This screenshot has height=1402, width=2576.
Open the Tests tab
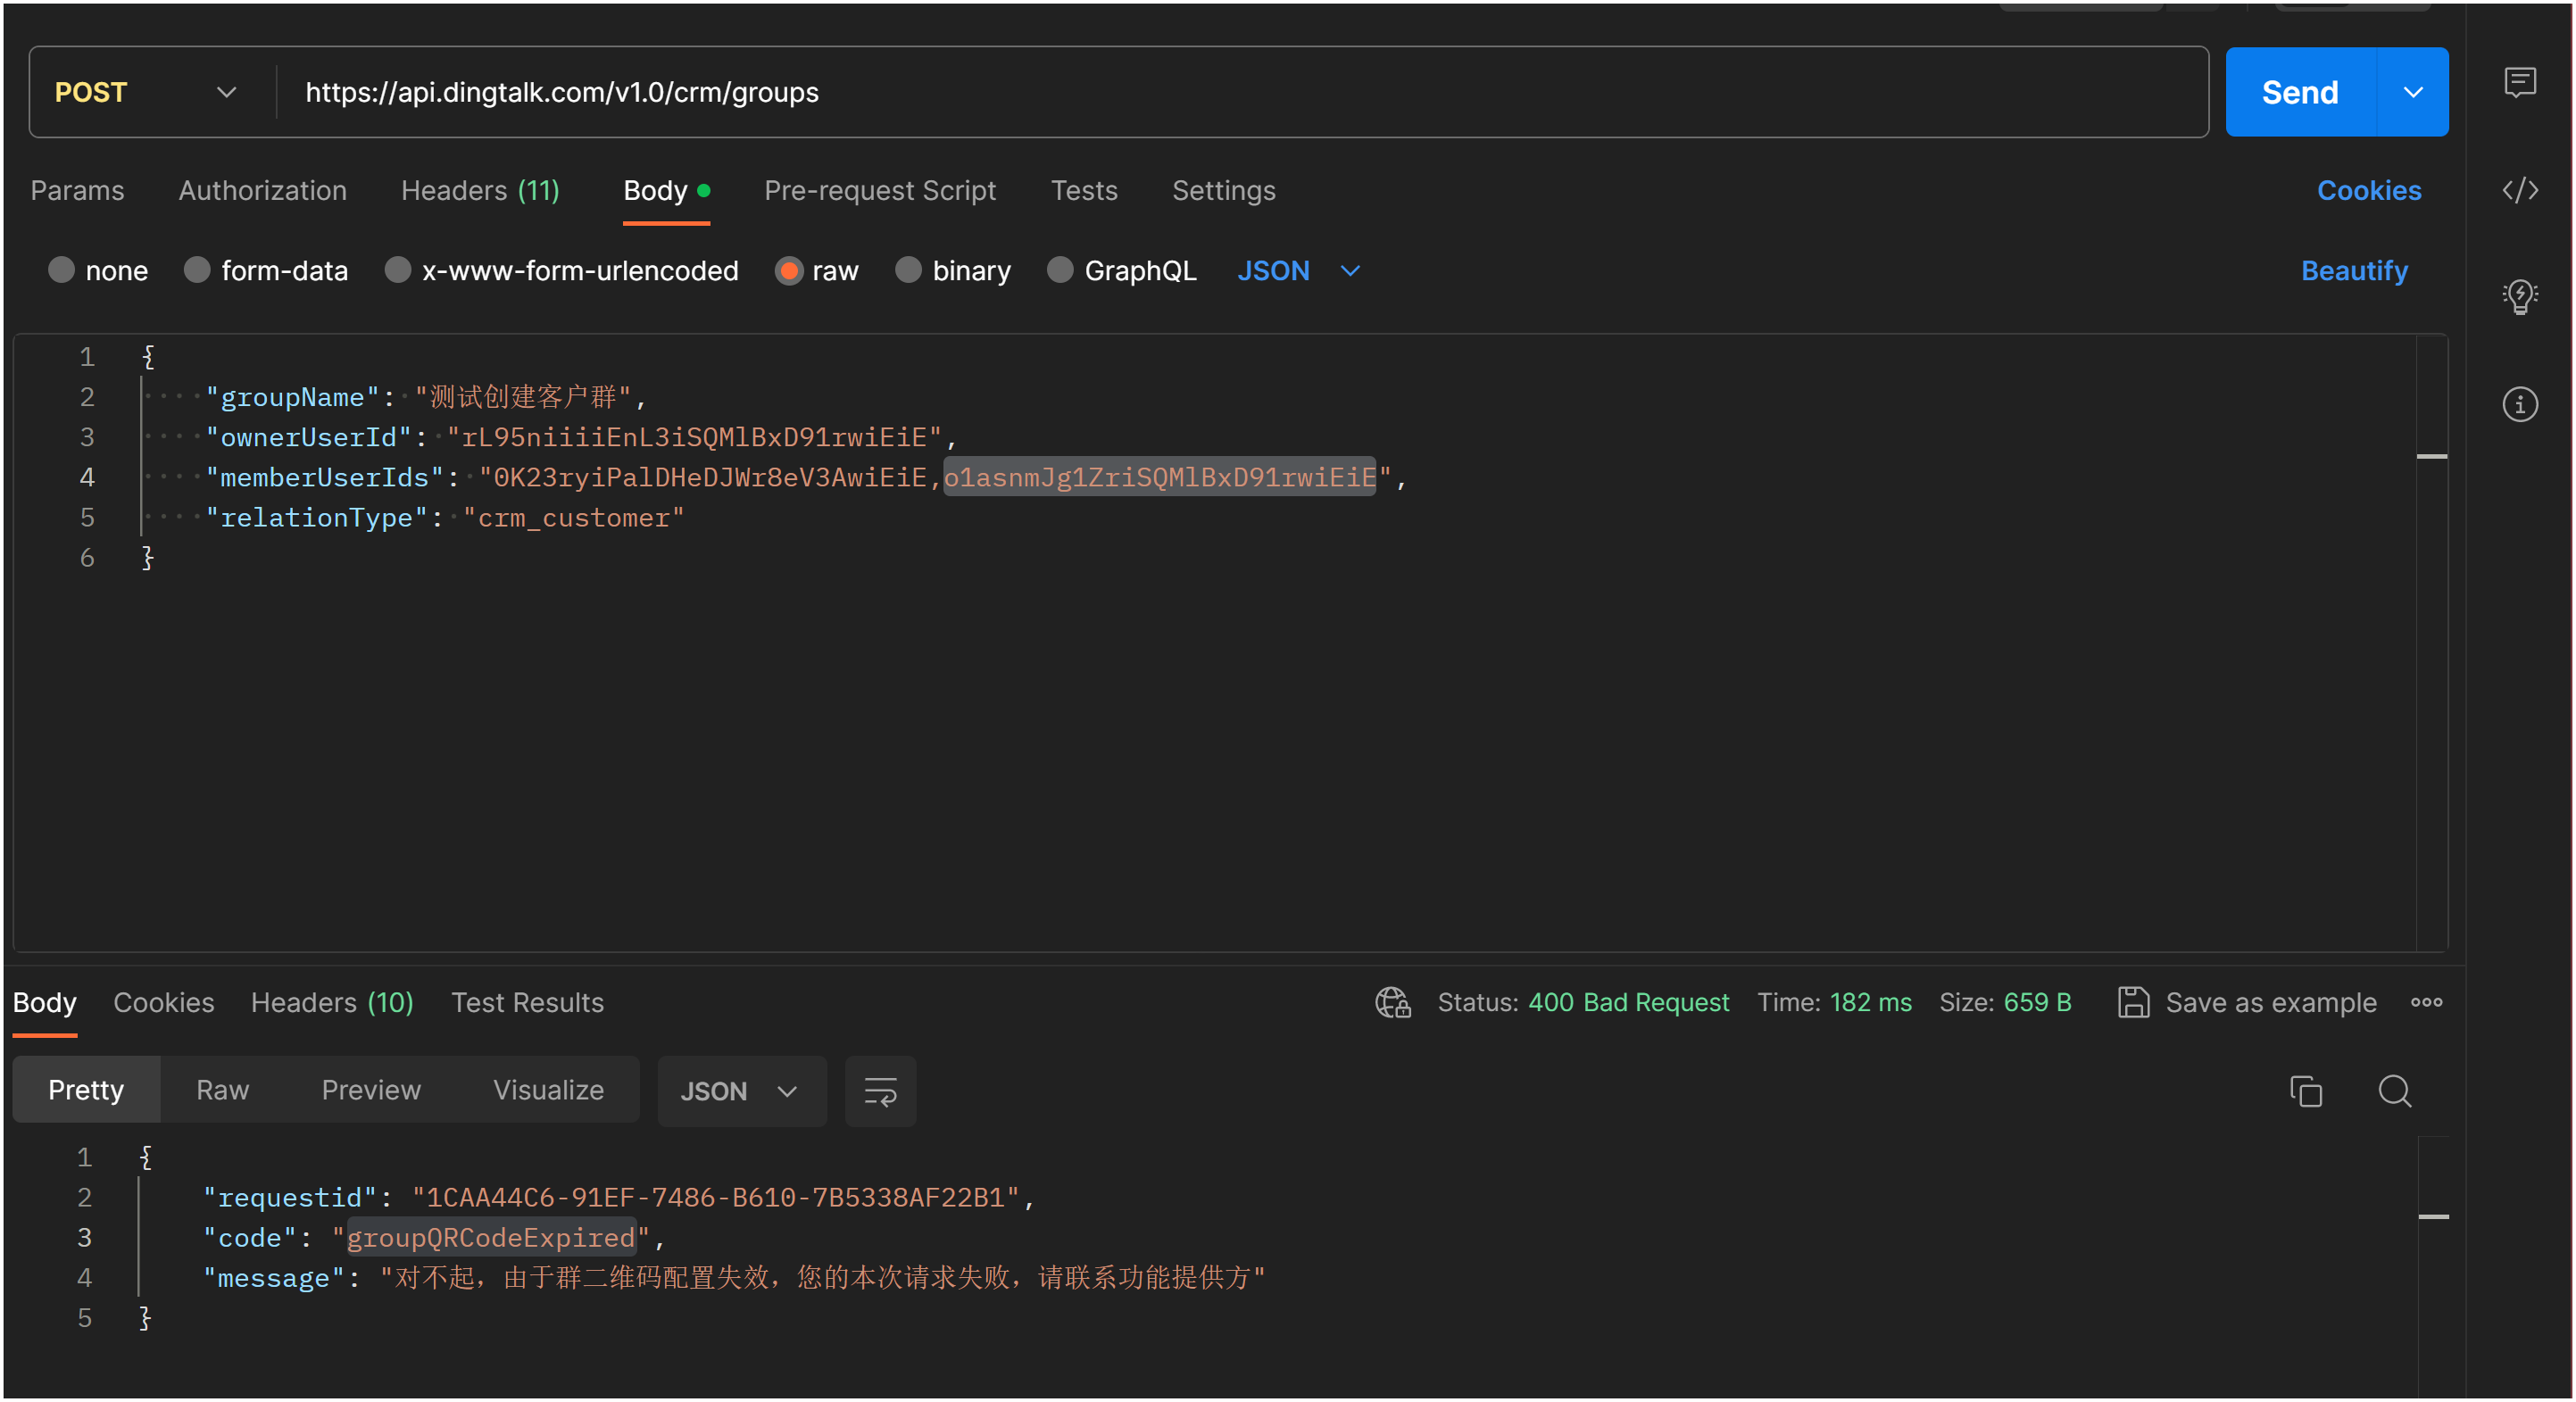tap(1084, 190)
